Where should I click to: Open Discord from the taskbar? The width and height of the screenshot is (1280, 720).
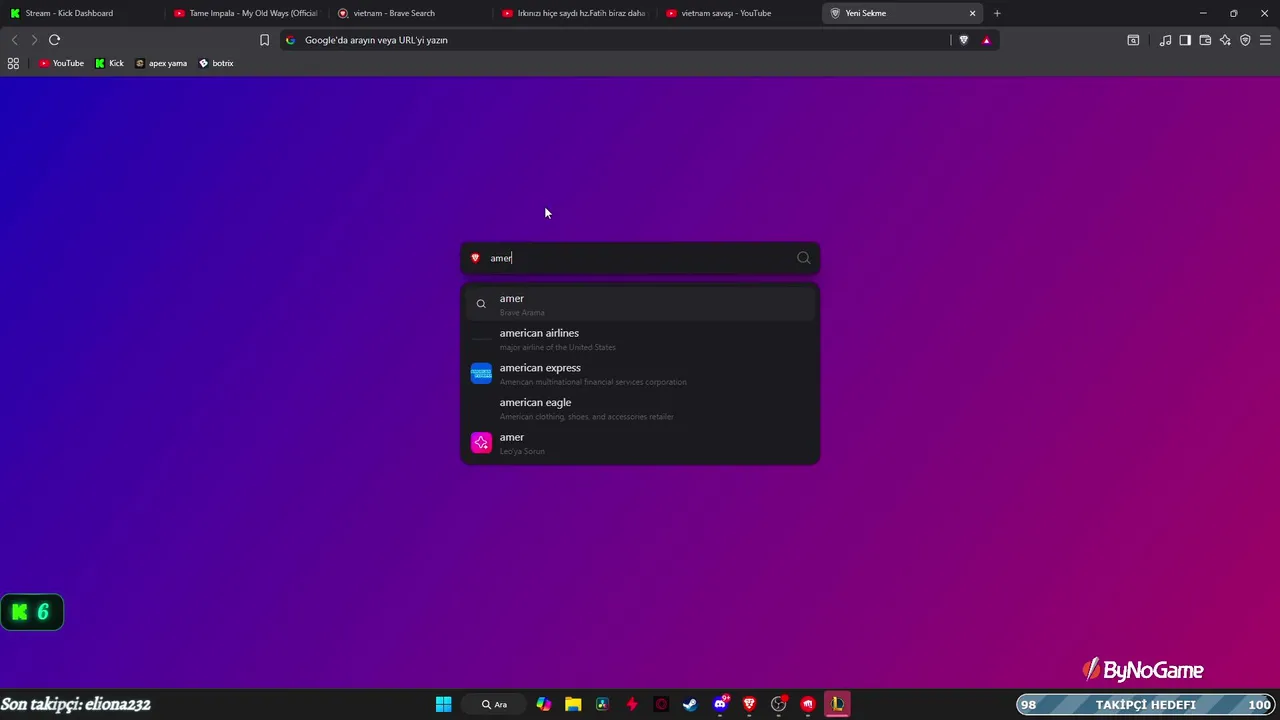click(x=720, y=704)
